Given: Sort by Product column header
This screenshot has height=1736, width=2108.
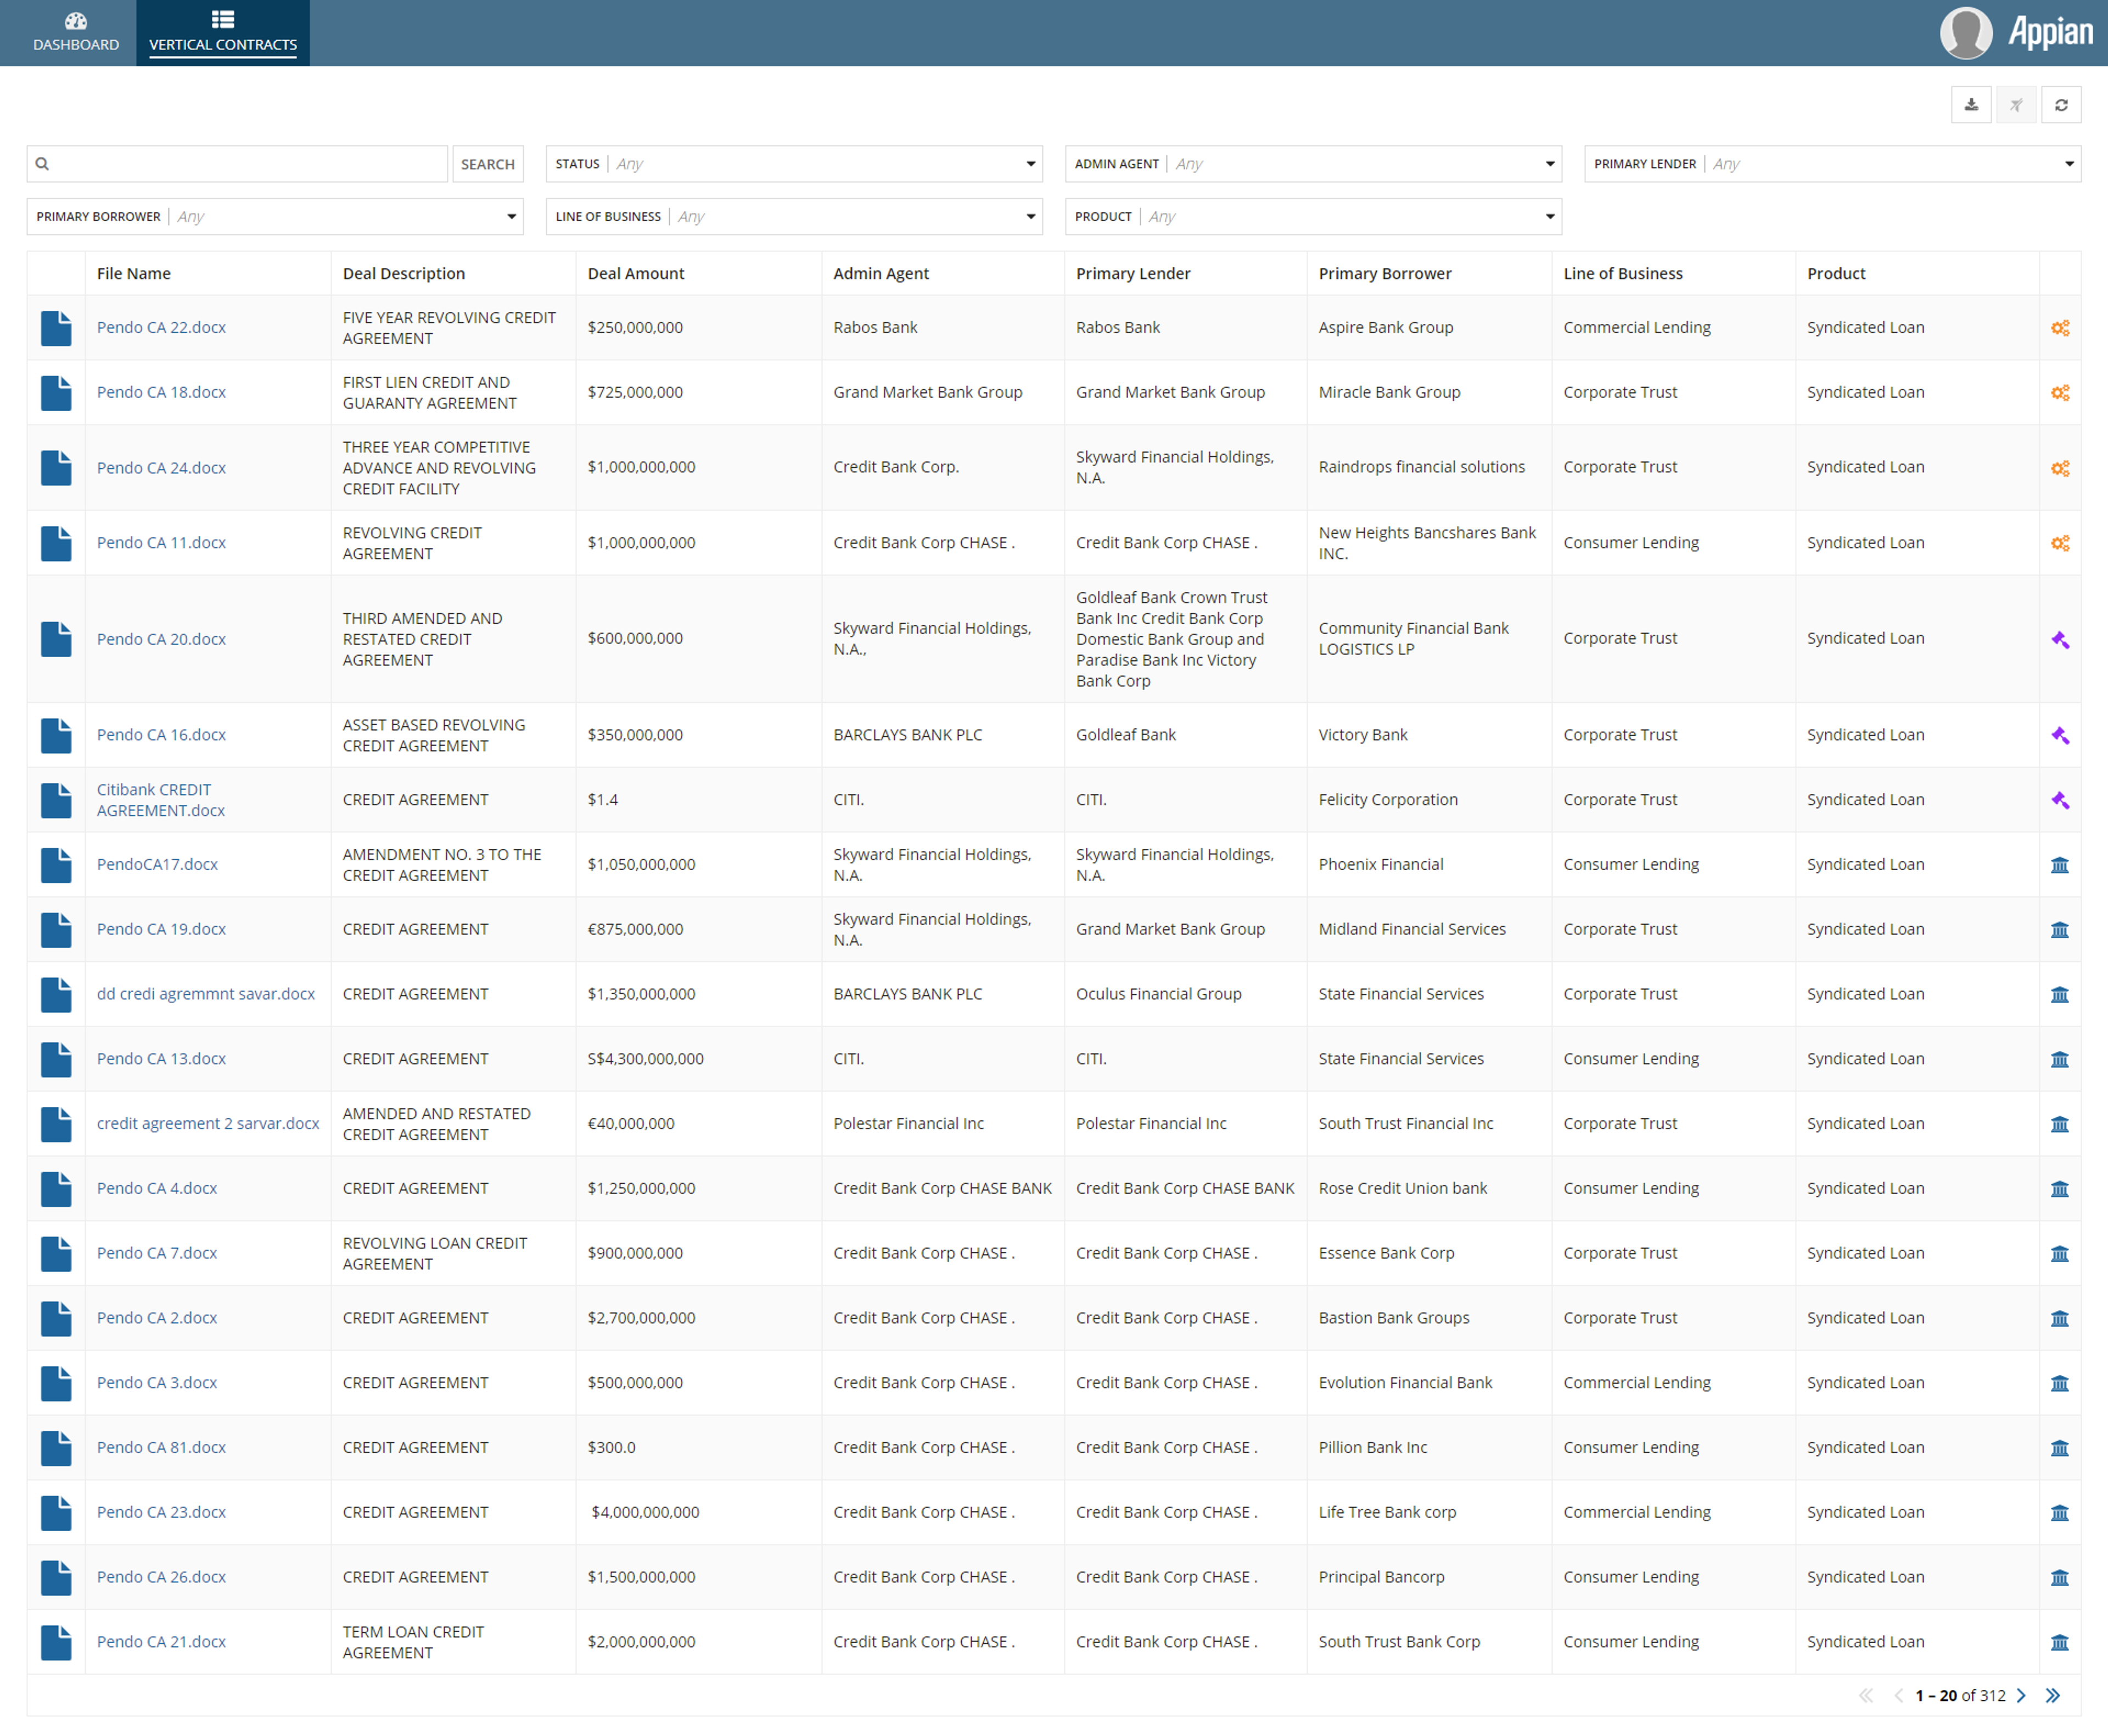Looking at the screenshot, I should tap(1836, 274).
